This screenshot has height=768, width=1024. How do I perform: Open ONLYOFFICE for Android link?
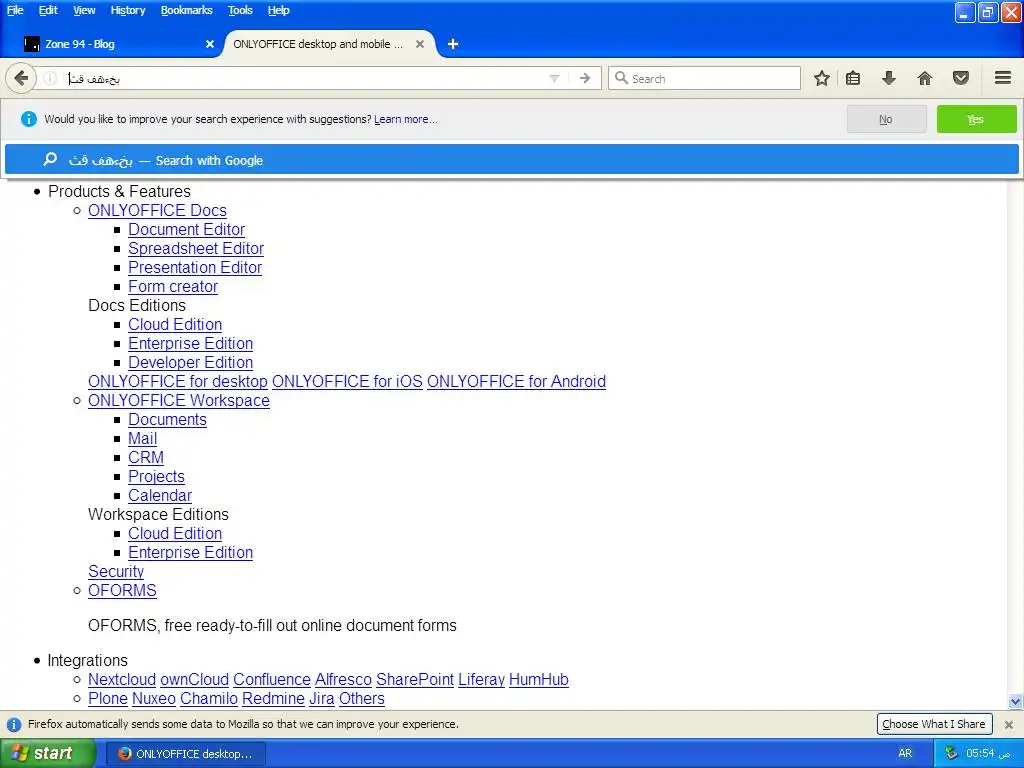(x=517, y=381)
